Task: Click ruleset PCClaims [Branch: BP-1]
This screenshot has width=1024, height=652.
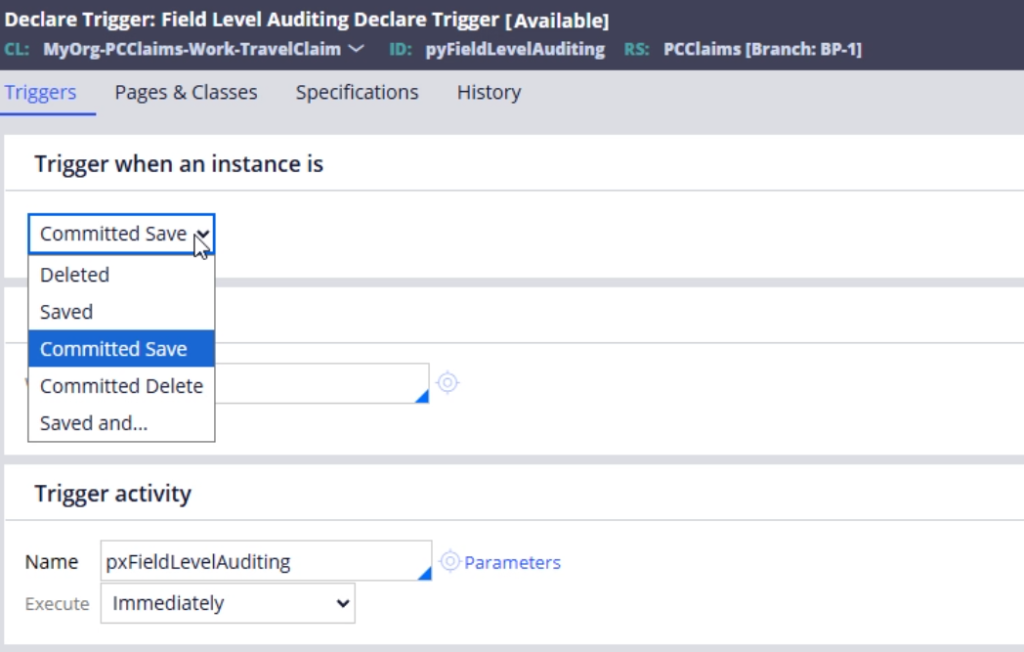Action: coord(762,49)
